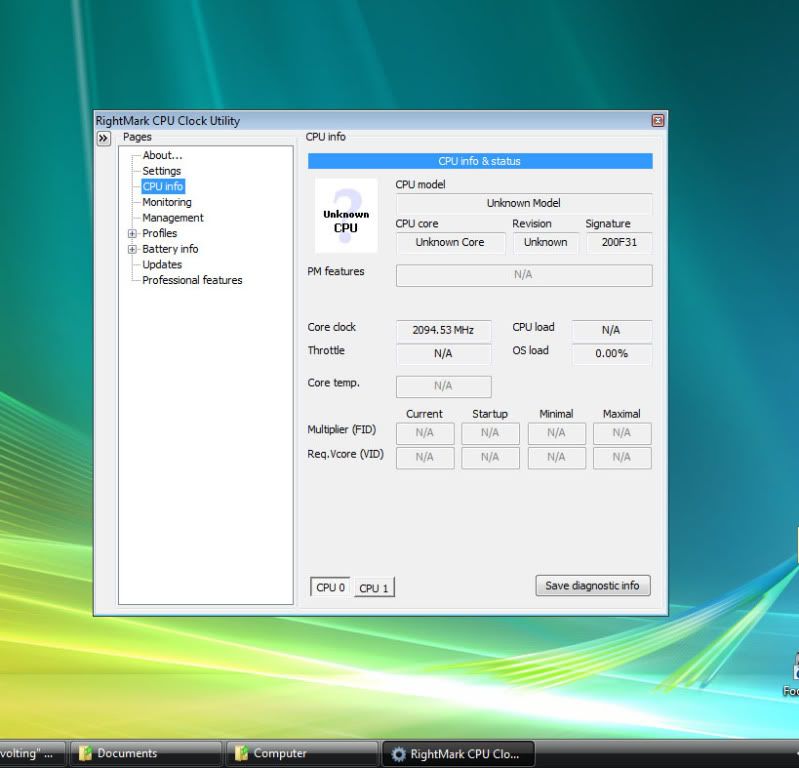
Task: Select the Battery info tree item
Action: tap(170, 249)
